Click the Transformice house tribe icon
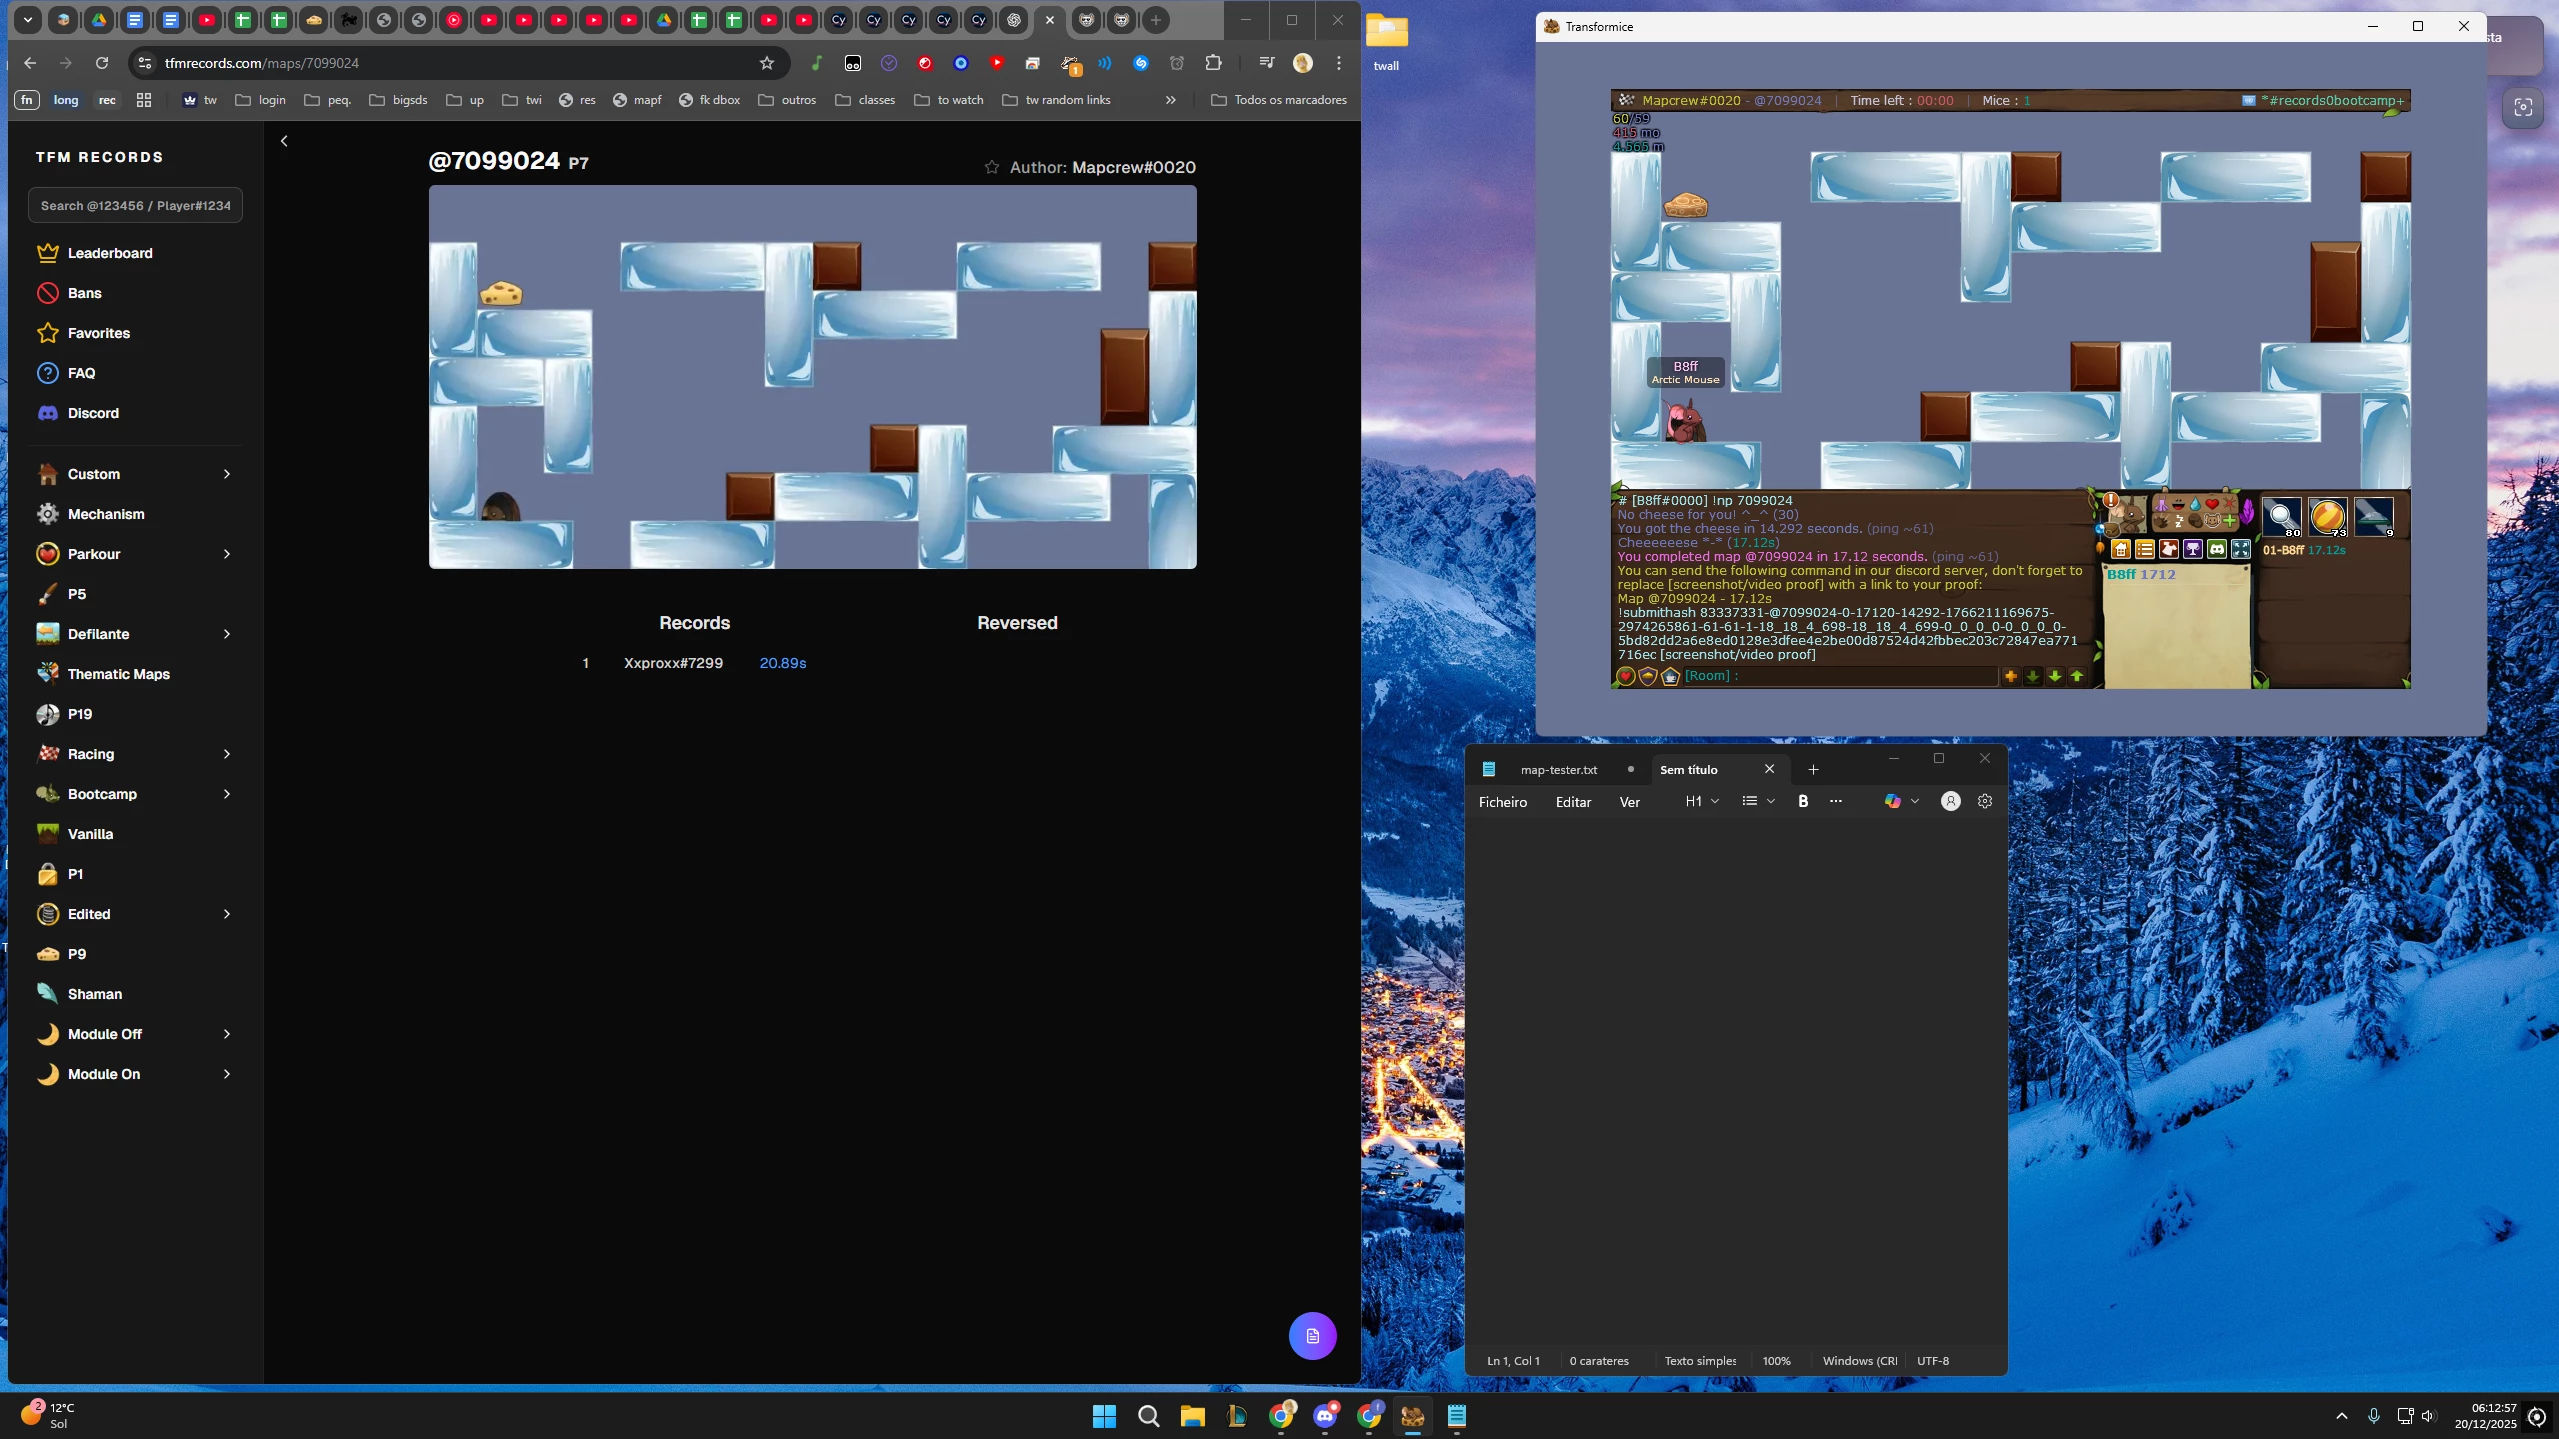The image size is (2559, 1439). click(x=2120, y=549)
